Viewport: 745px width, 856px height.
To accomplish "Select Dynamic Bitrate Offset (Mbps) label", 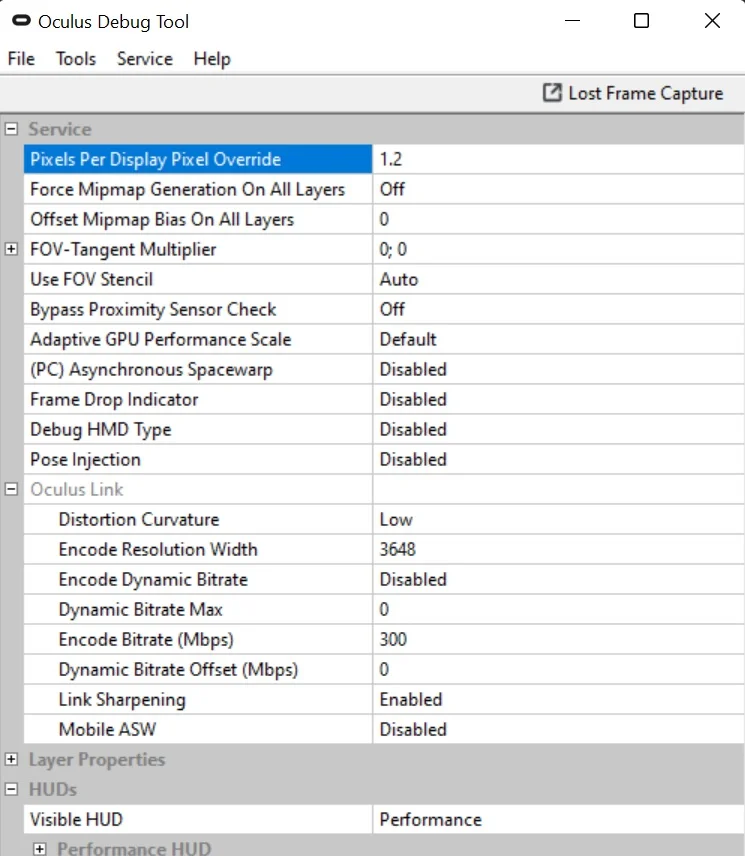I will (x=178, y=670).
